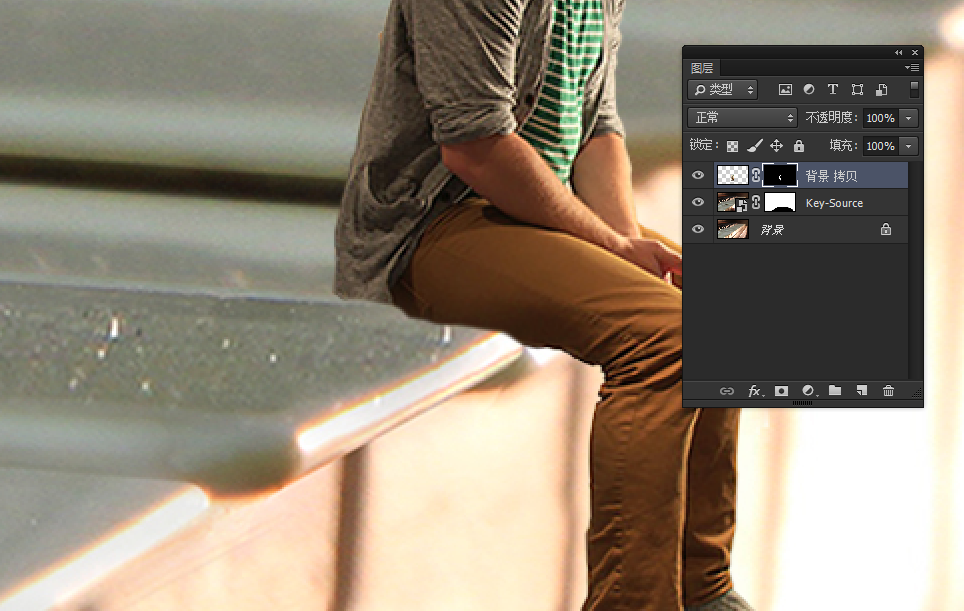Toggle visibility of the Key-Source layer
The image size is (964, 611).
coord(698,203)
